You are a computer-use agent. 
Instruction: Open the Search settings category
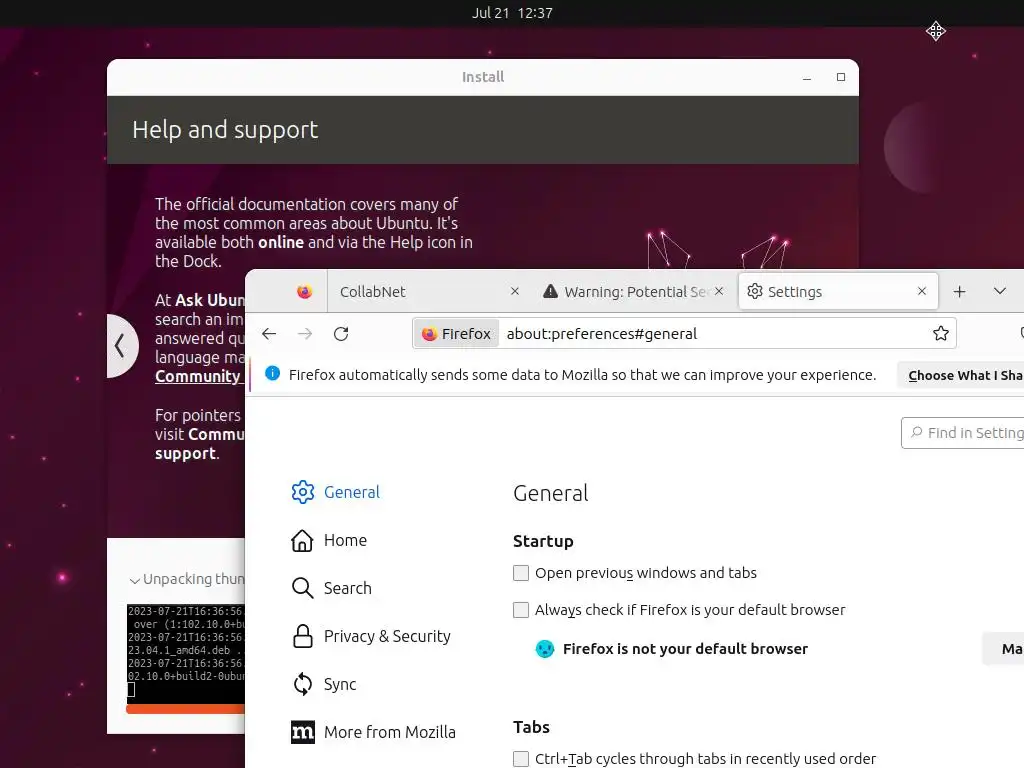tap(332, 588)
